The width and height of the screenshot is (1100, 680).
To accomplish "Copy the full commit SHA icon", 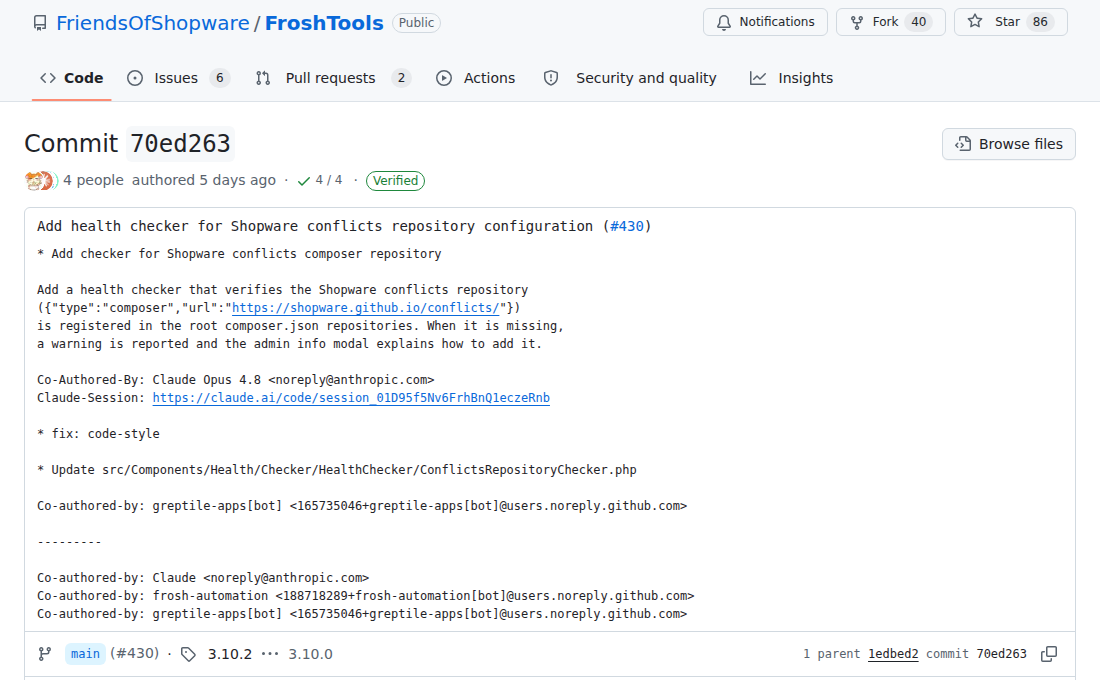I will coord(1049,654).
